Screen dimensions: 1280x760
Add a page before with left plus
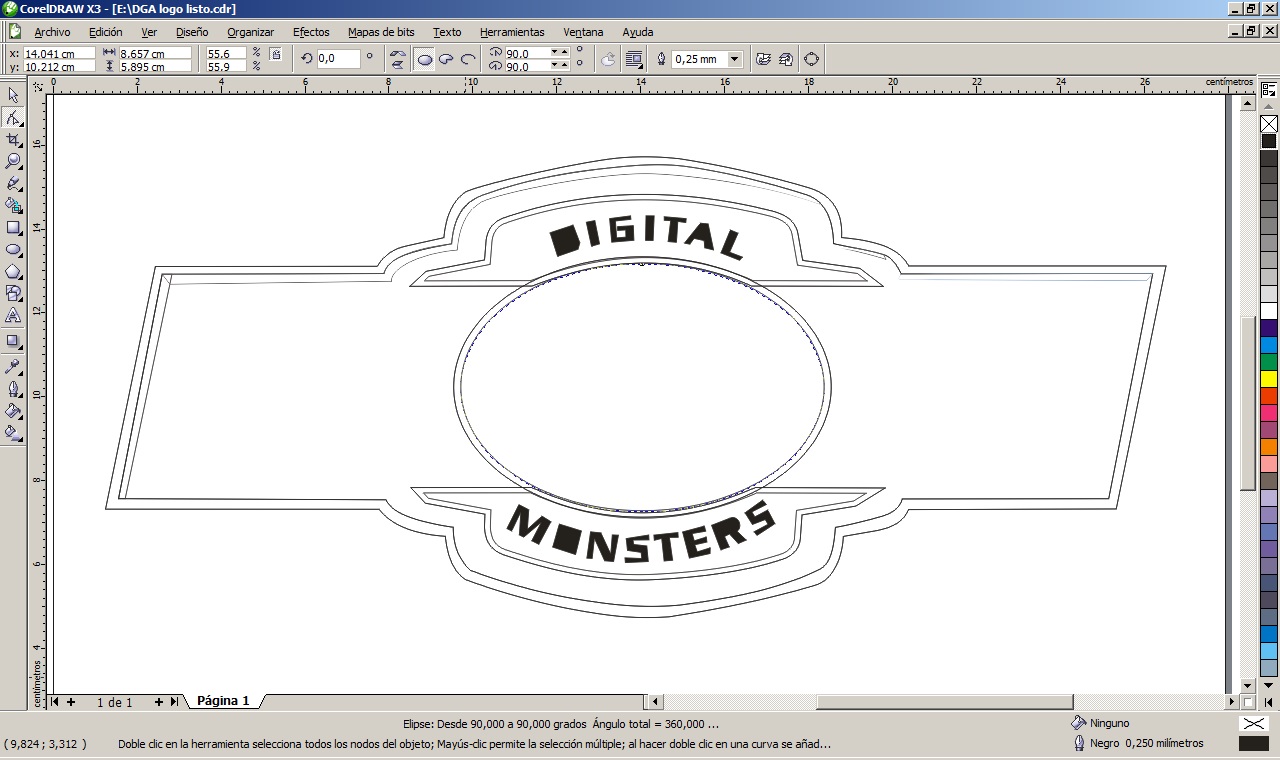pos(71,702)
